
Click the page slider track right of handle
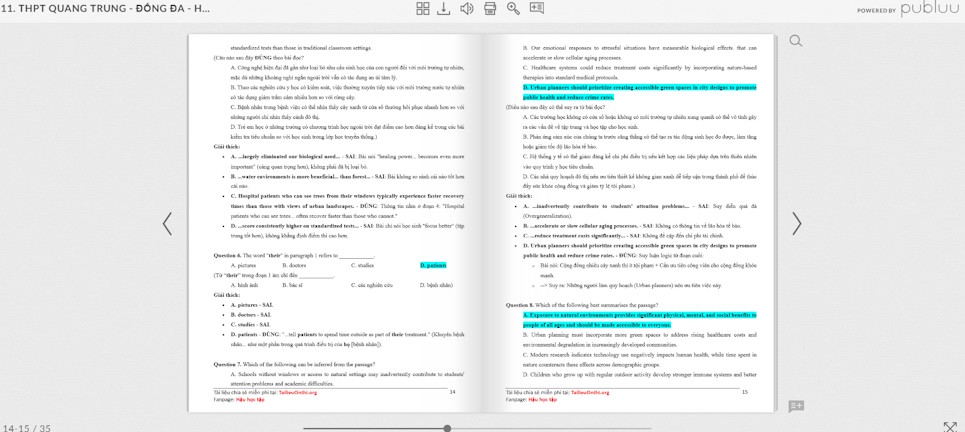(551, 428)
